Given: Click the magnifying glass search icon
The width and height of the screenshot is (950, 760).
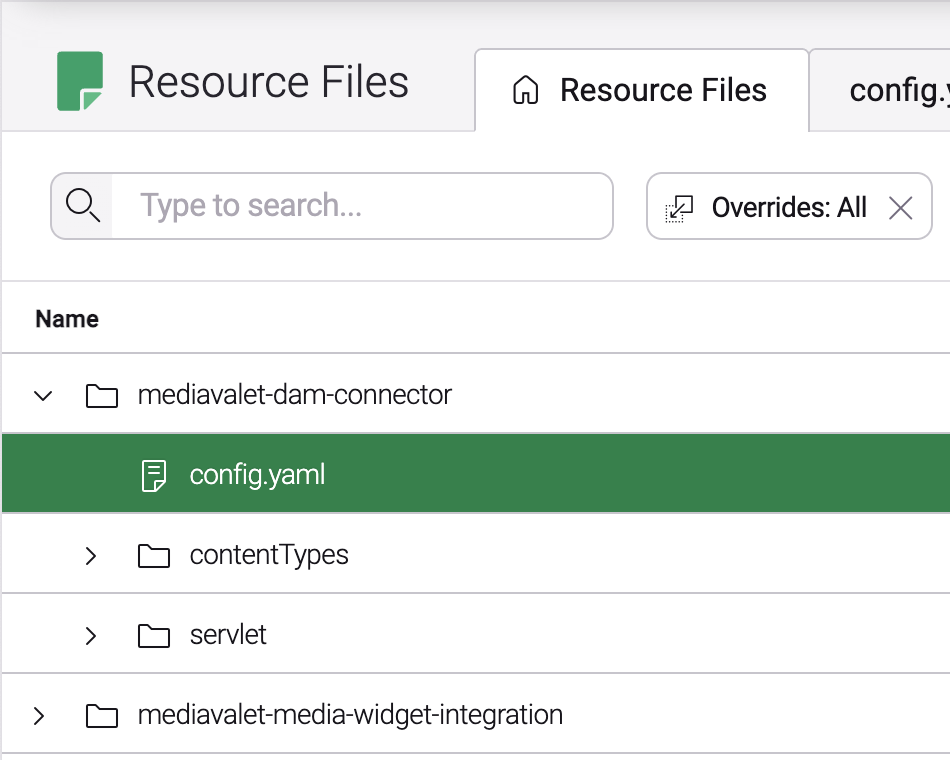Looking at the screenshot, I should pyautogui.click(x=82, y=205).
